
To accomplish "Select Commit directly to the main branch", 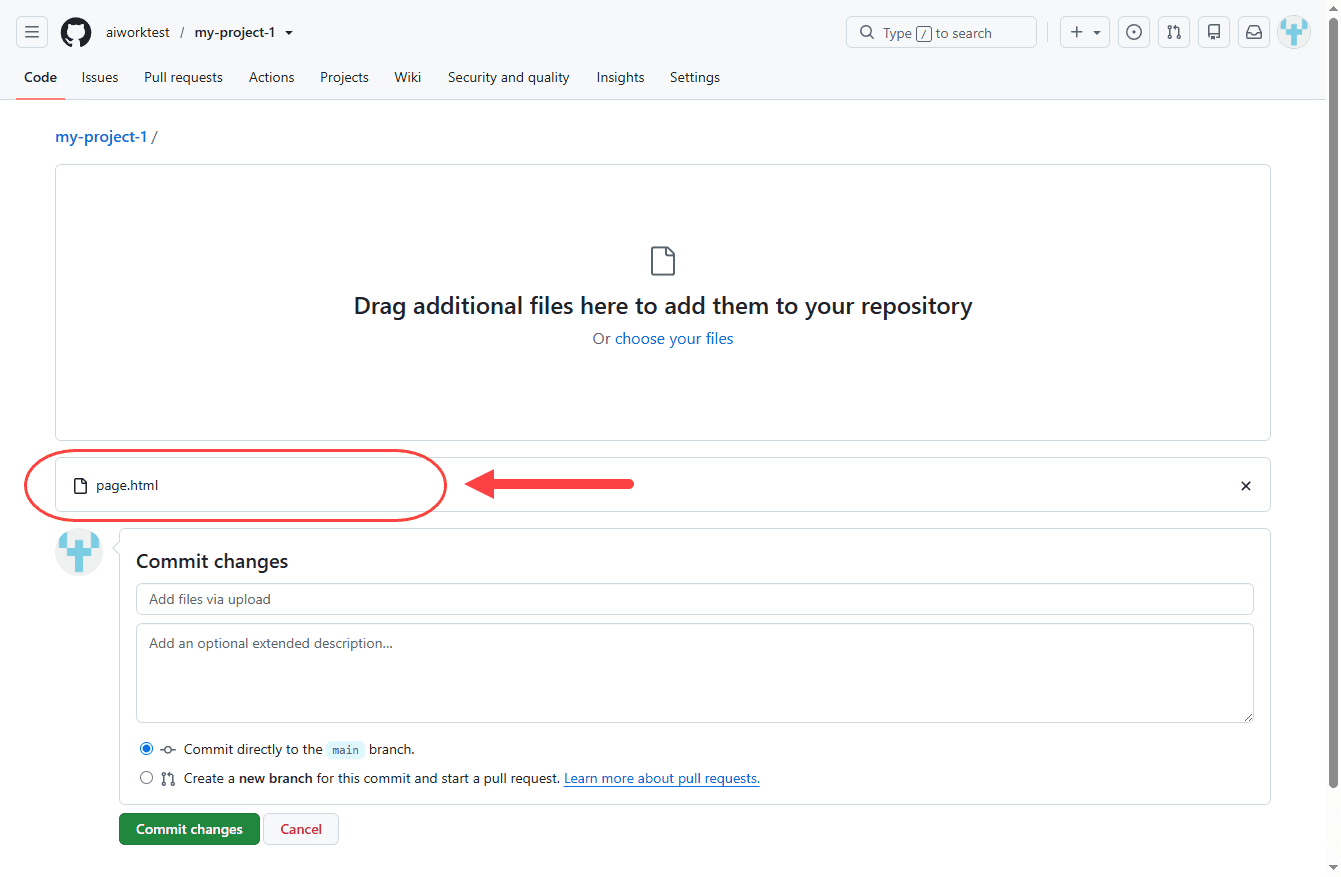I will click(147, 748).
